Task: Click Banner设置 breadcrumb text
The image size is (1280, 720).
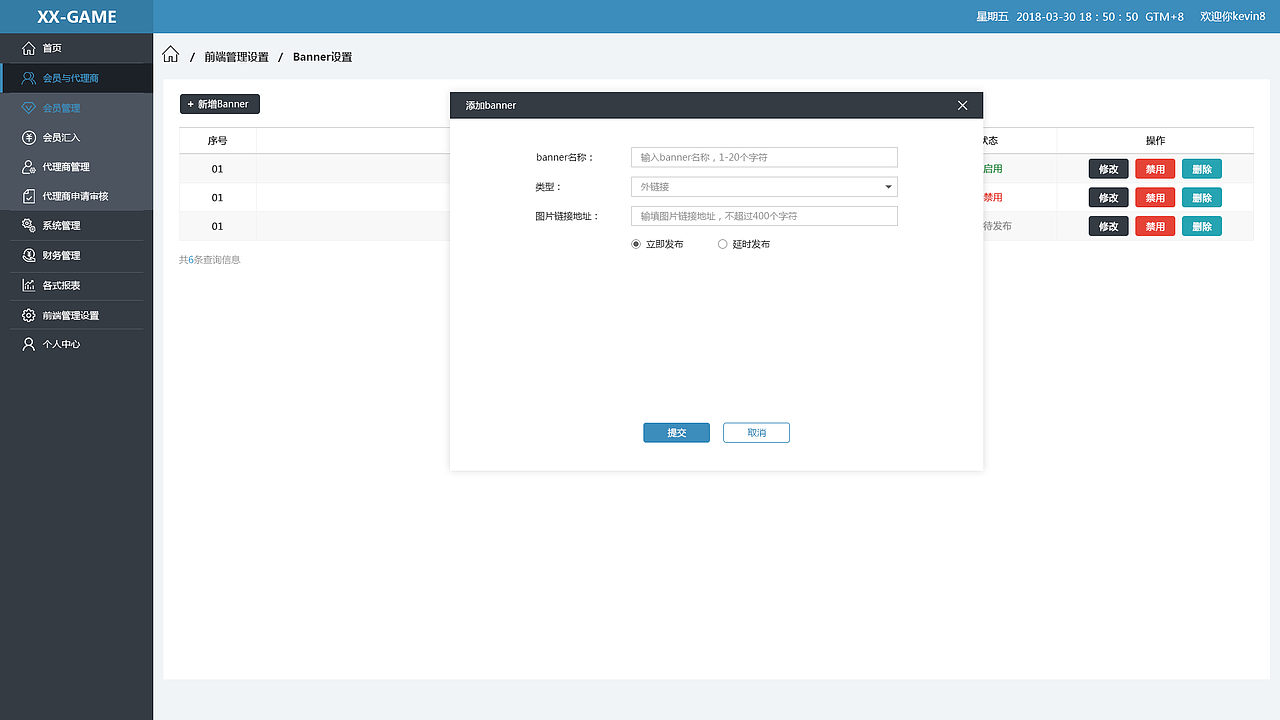Action: click(x=322, y=57)
